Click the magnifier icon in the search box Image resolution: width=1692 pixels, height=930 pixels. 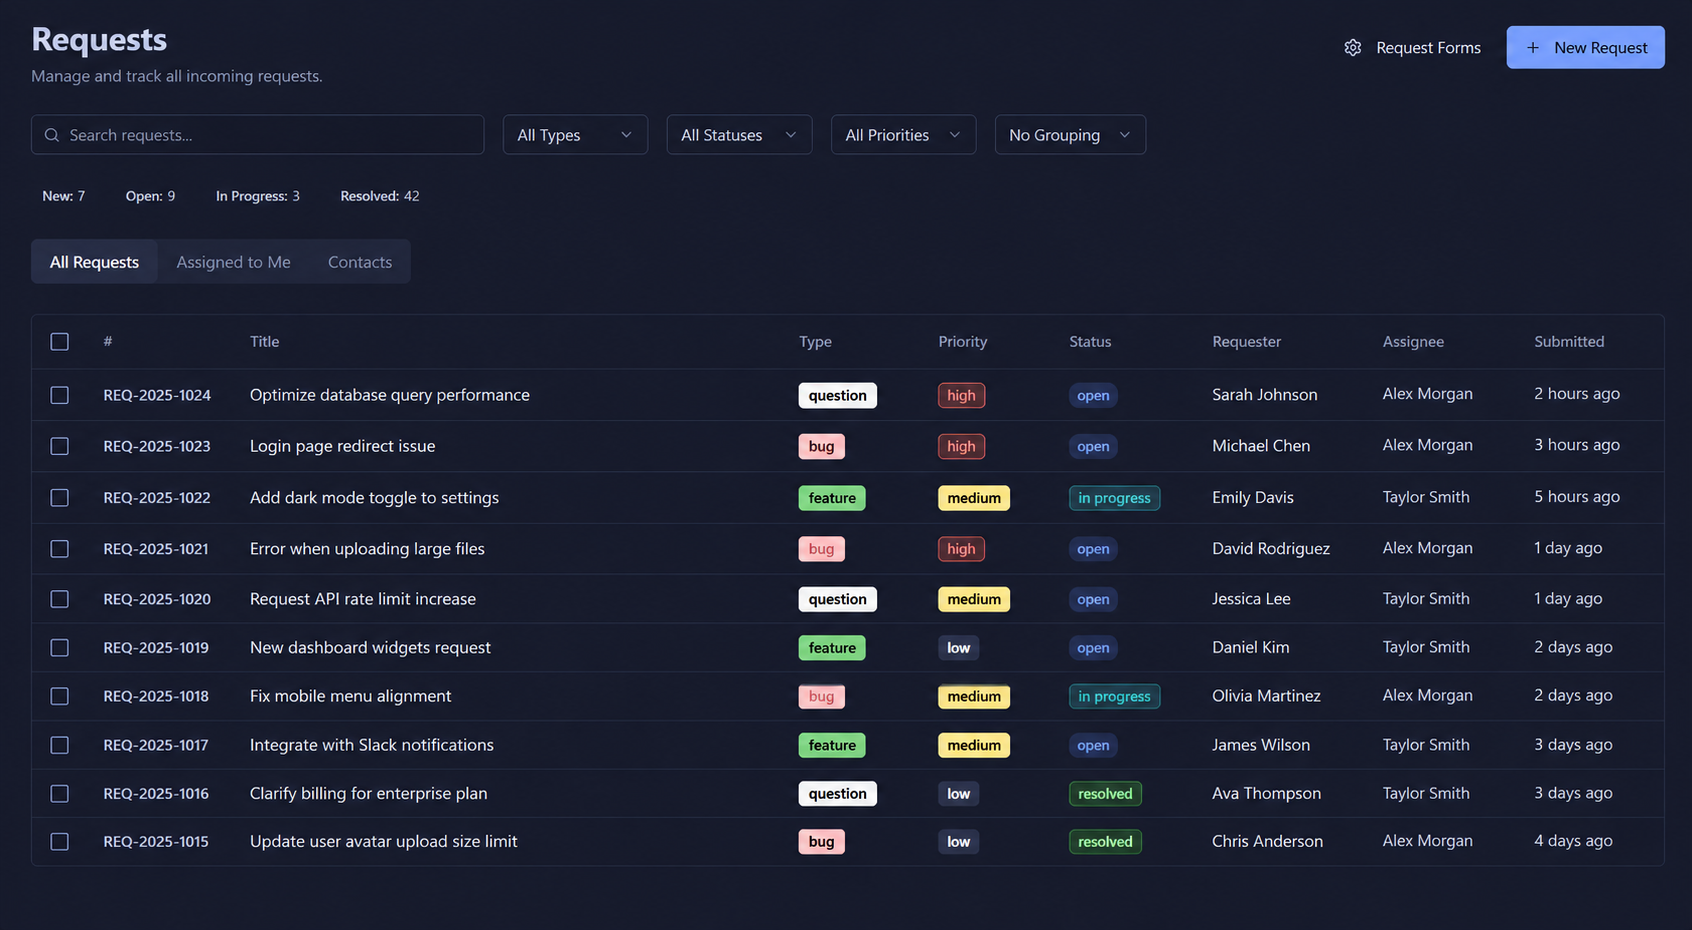click(x=52, y=135)
